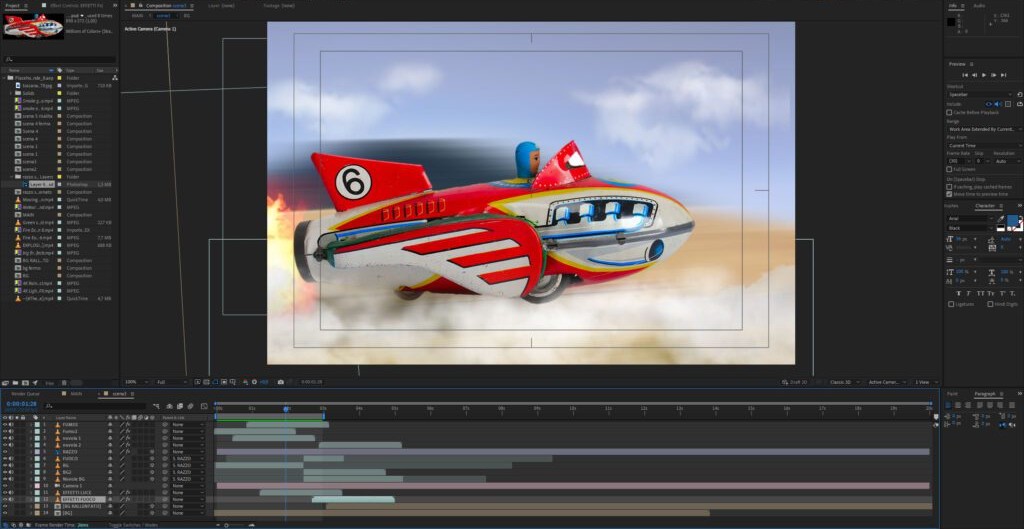Toggle the hide shy layers switch
This screenshot has height=529, width=1024.
[169, 406]
